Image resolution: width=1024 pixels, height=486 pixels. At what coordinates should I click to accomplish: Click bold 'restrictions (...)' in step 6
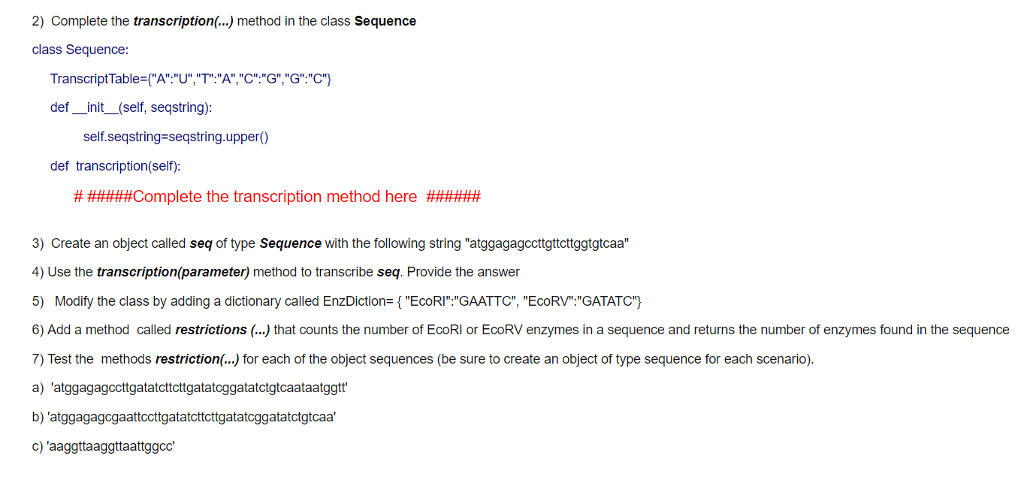click(x=223, y=331)
